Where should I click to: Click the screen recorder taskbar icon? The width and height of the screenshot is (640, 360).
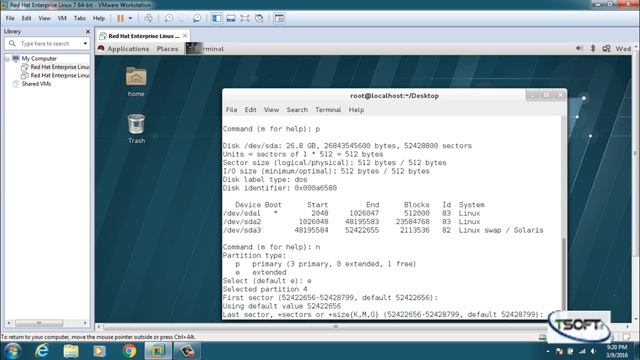(187, 351)
